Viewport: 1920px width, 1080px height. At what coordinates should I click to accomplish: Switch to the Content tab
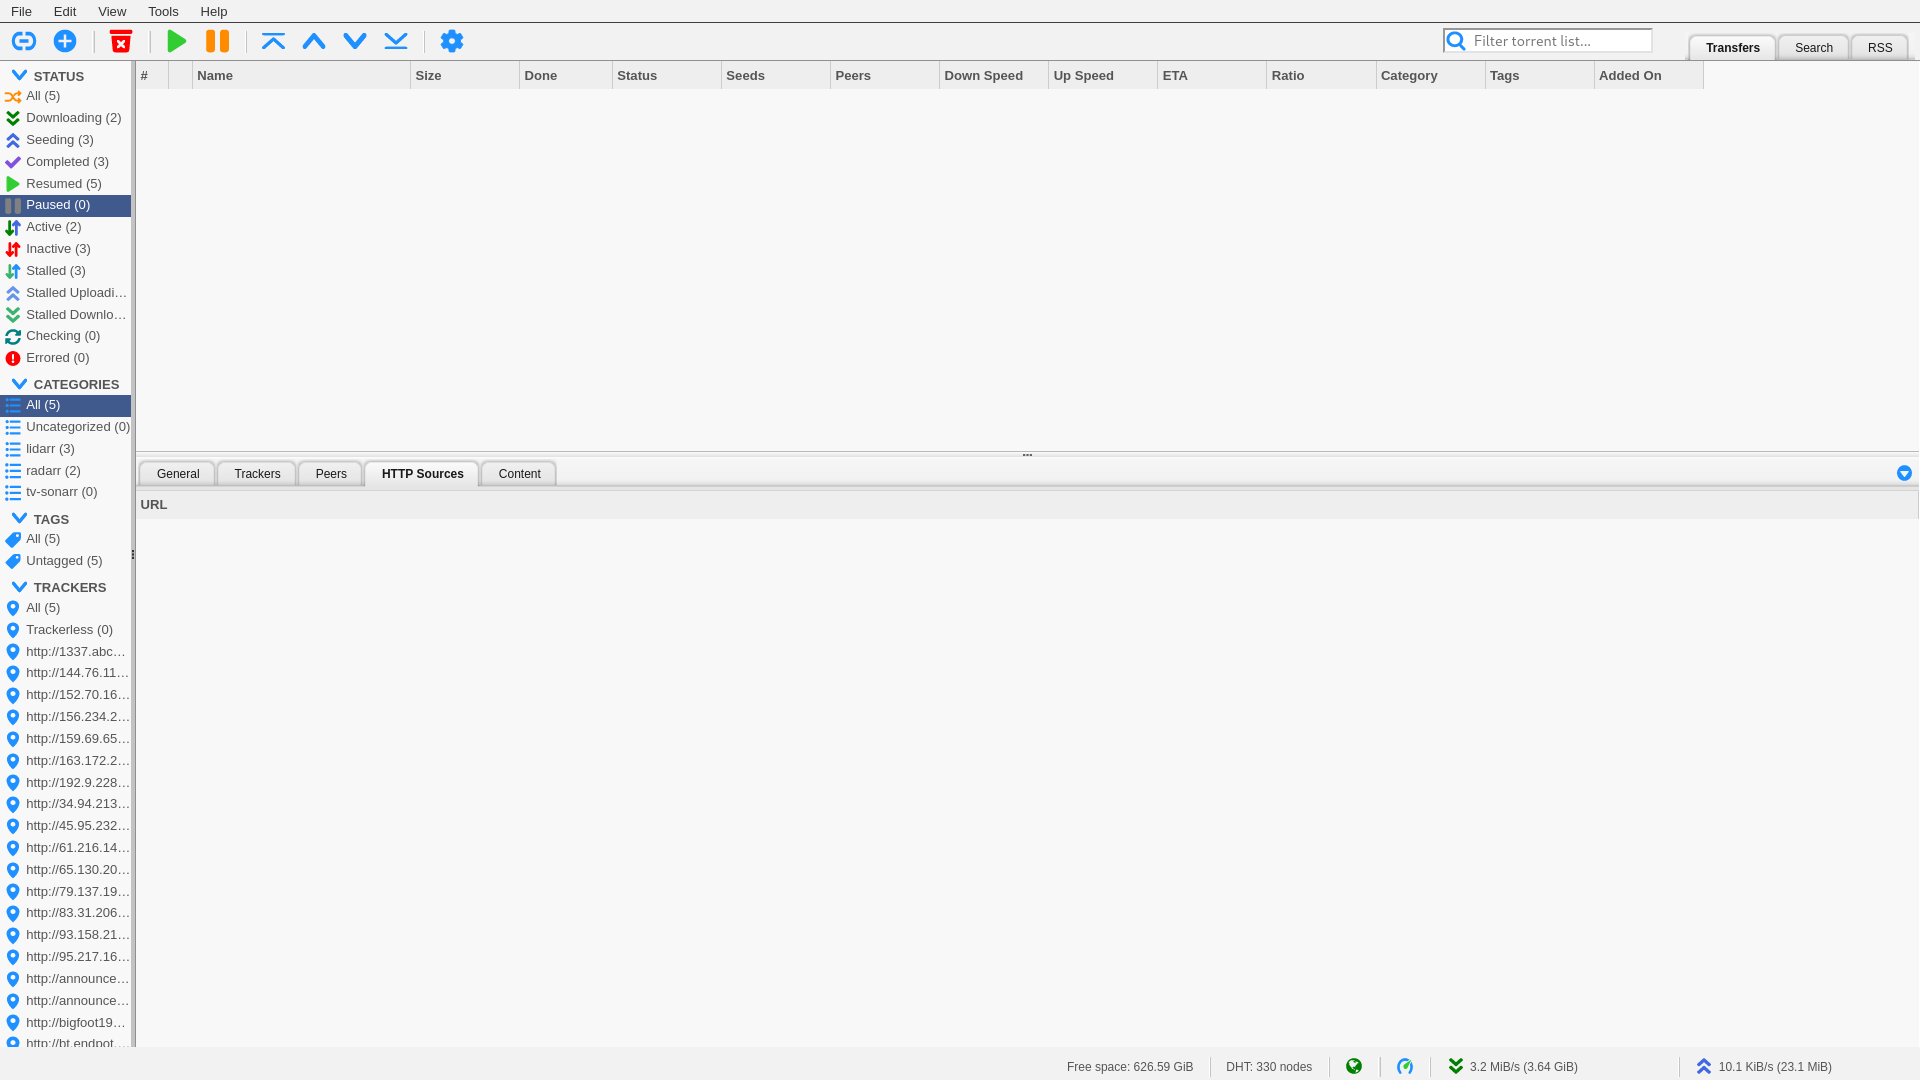(x=518, y=472)
